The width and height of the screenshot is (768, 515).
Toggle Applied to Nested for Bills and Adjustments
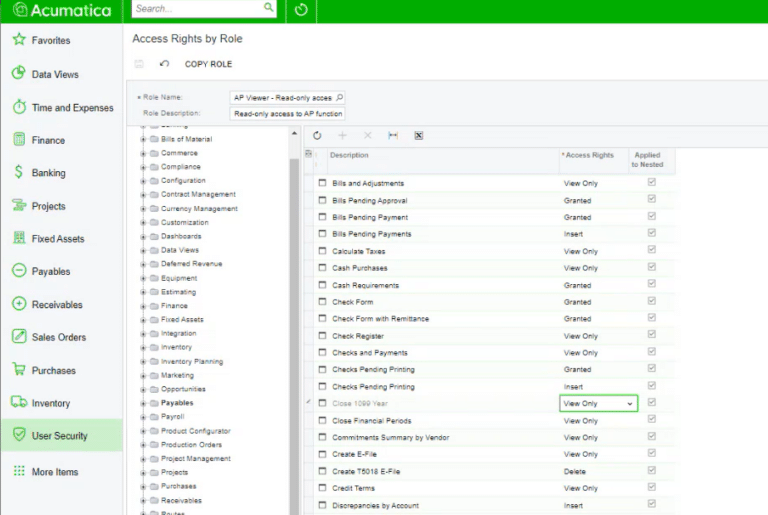click(652, 183)
